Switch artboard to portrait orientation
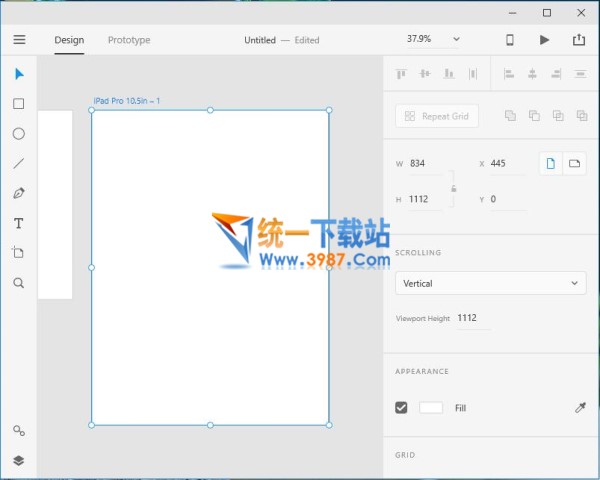Image resolution: width=600 pixels, height=480 pixels. 550,164
